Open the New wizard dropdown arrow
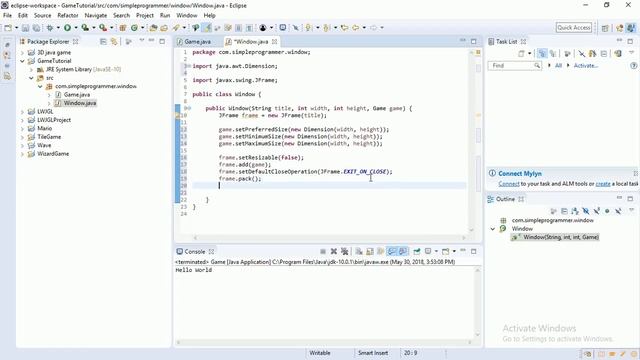This screenshot has width=640, height=360. tap(17, 28)
